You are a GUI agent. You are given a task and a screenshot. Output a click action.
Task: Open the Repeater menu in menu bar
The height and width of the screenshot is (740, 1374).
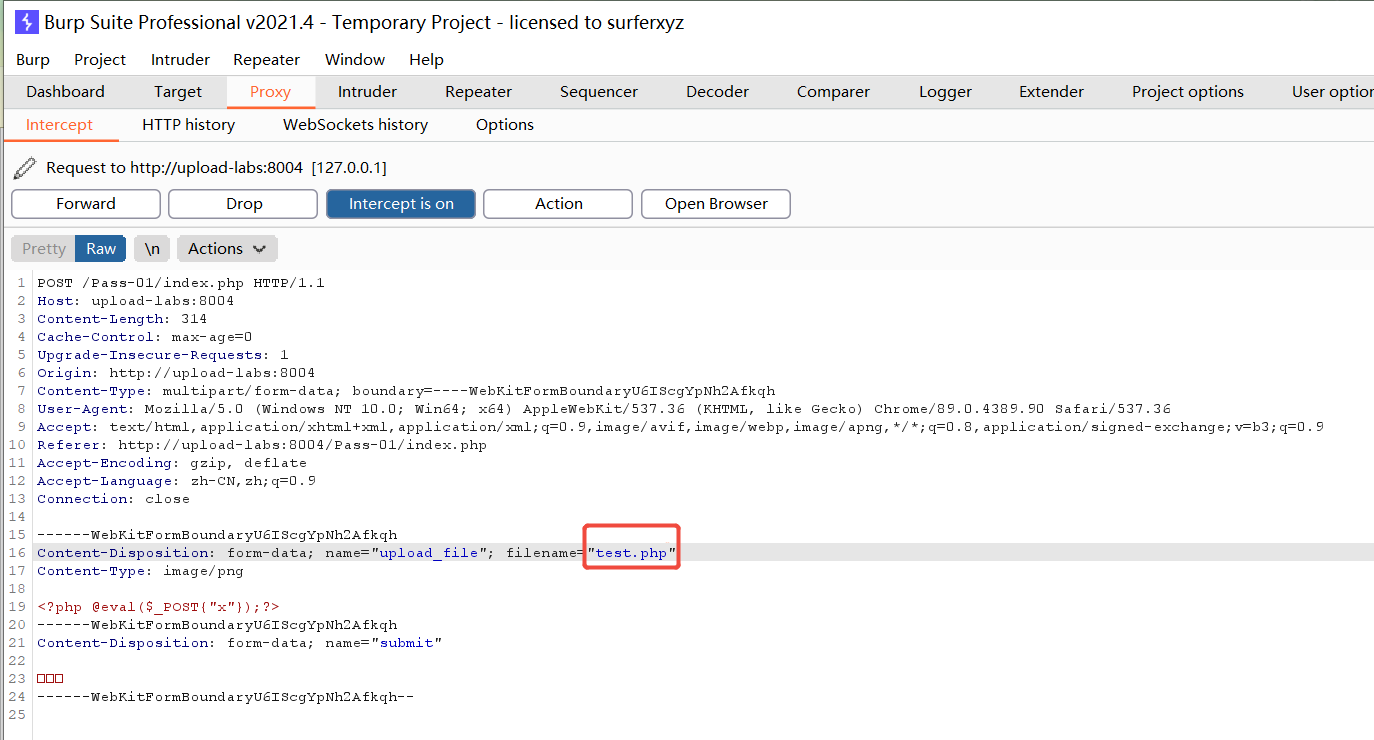click(266, 60)
